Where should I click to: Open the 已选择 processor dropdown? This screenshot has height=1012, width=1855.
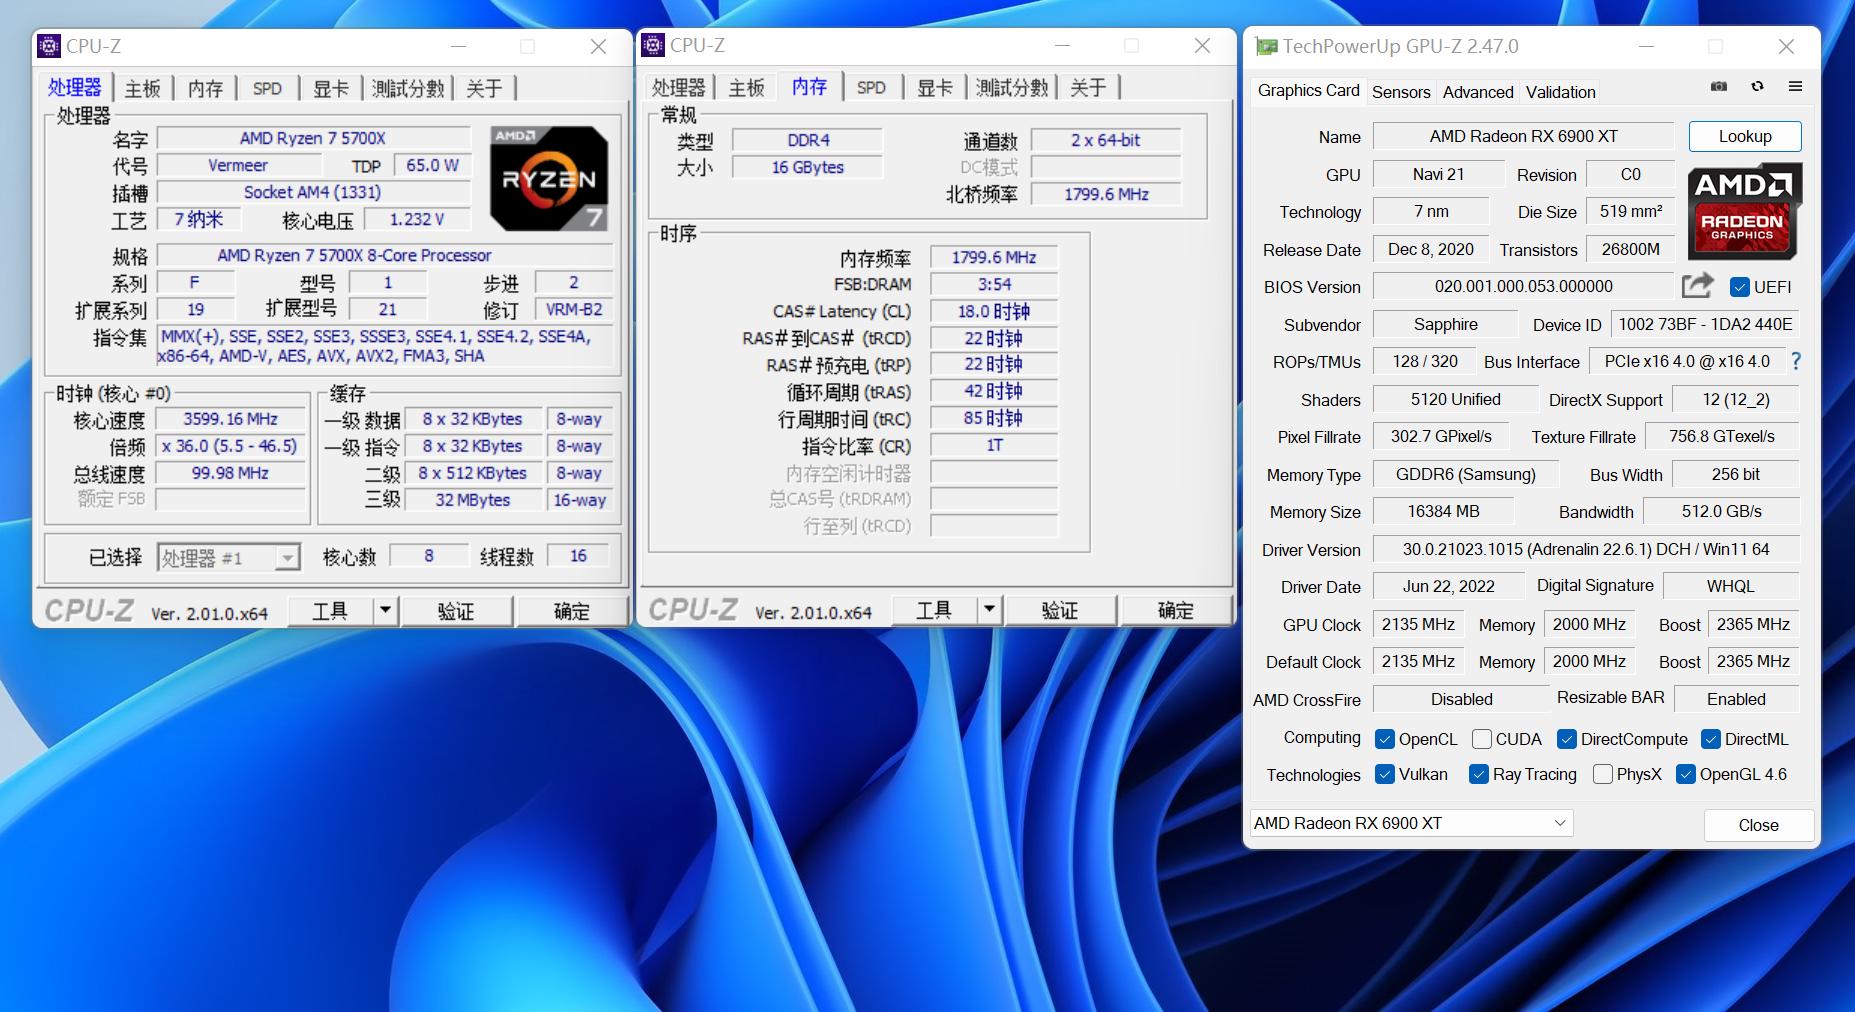click(x=288, y=556)
